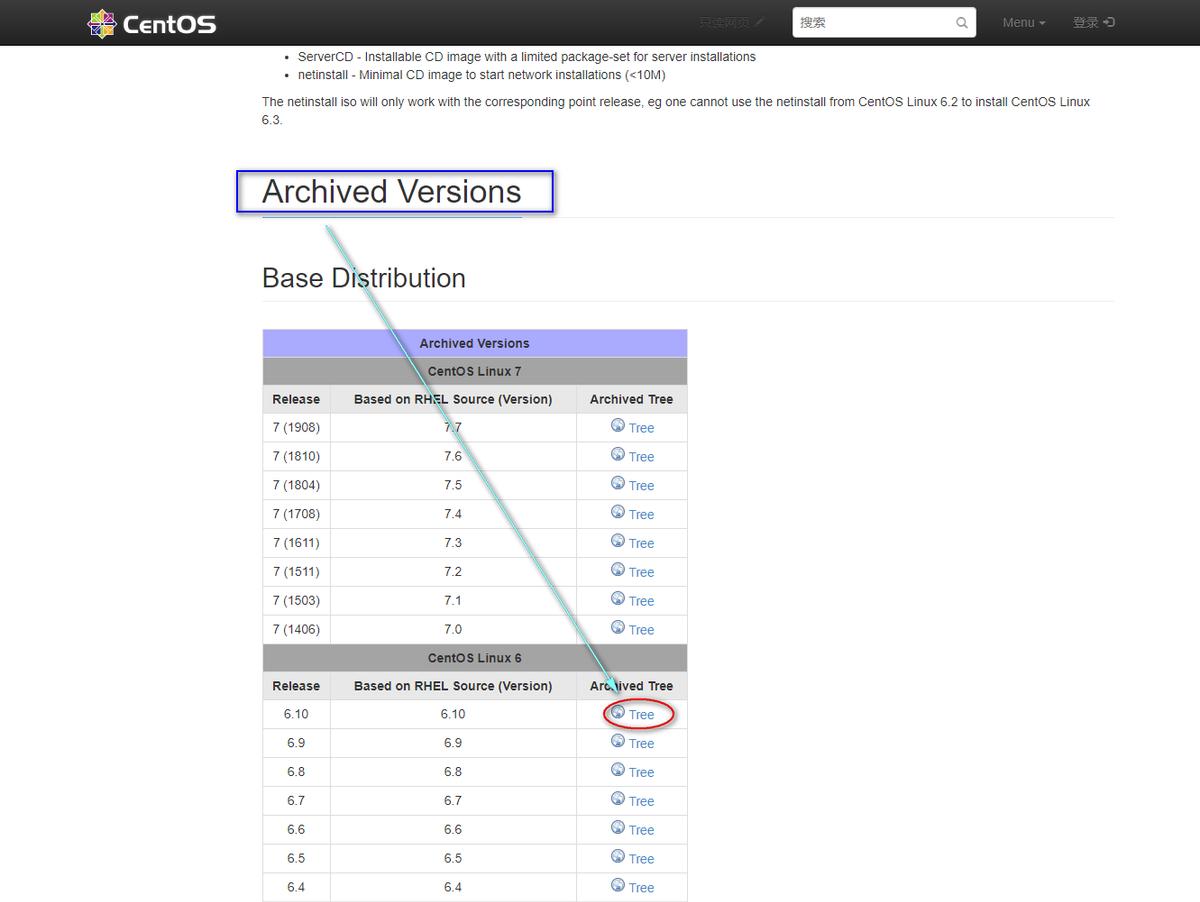Click Based on RHEL Source header under CentOS Linux 6
The height and width of the screenshot is (902, 1200).
(x=453, y=686)
